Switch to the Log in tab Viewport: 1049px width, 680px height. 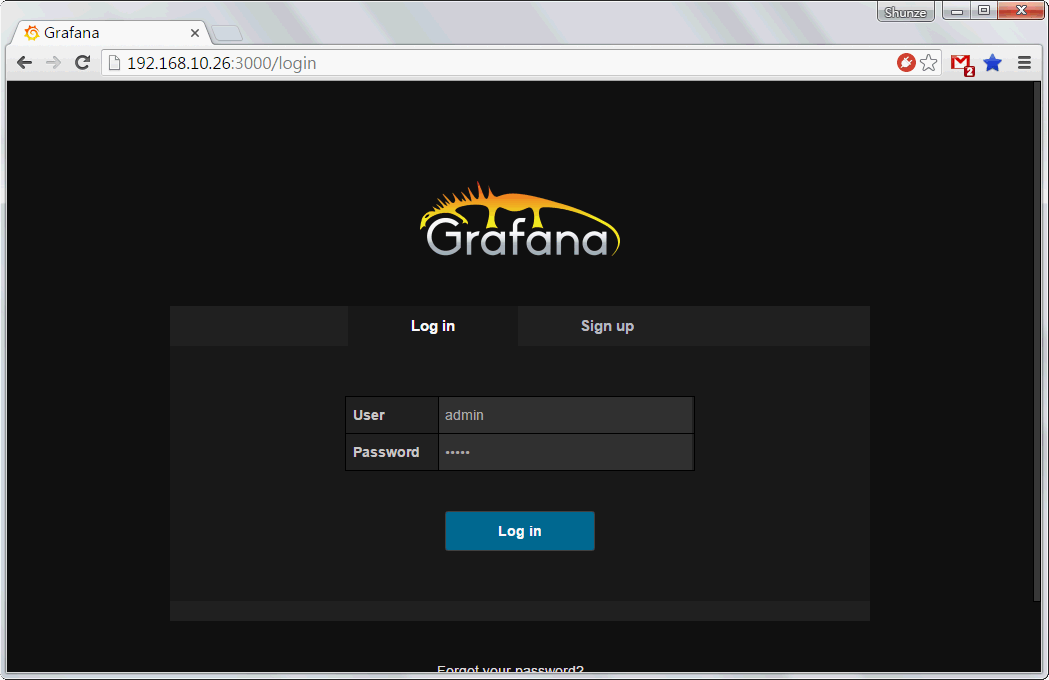click(433, 326)
